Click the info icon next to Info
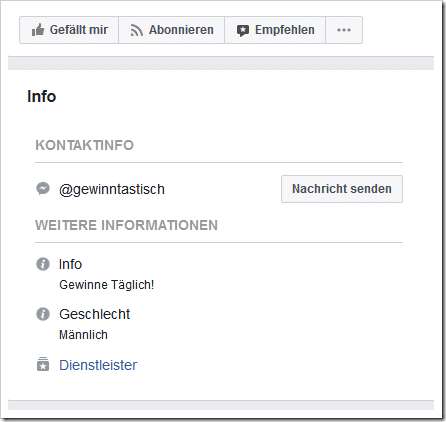This screenshot has width=446, height=422. click(x=43, y=264)
